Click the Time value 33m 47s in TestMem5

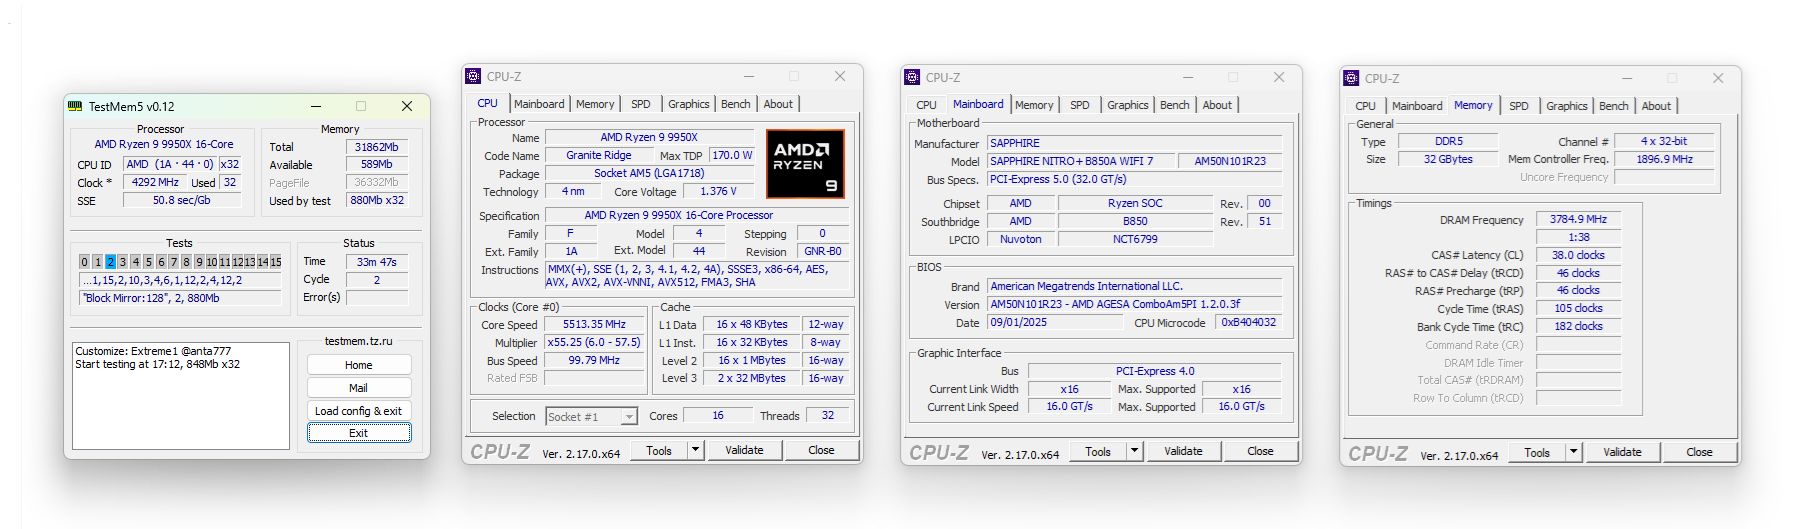[x=377, y=262]
